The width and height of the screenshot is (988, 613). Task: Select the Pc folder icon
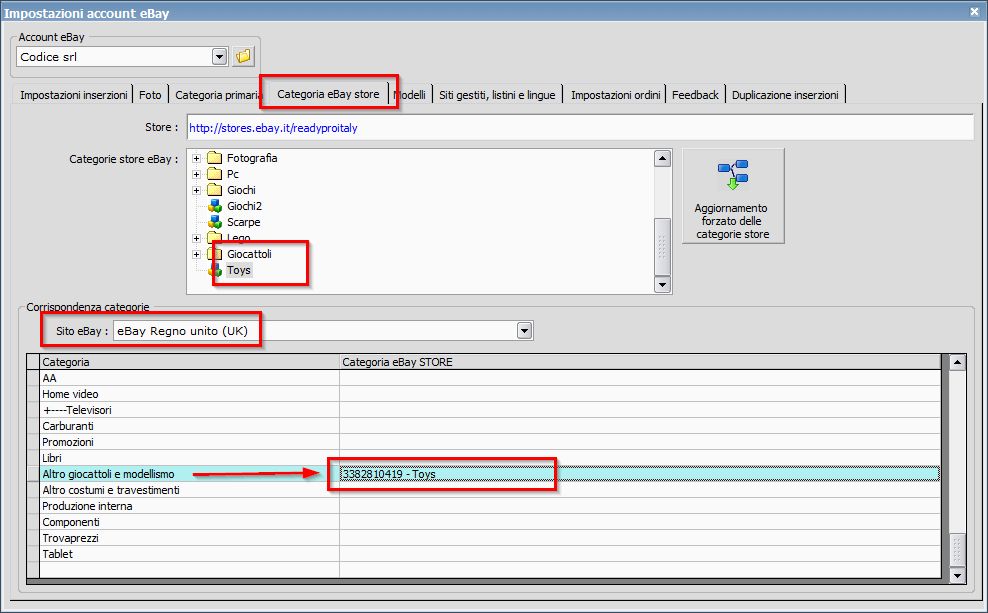click(x=215, y=174)
